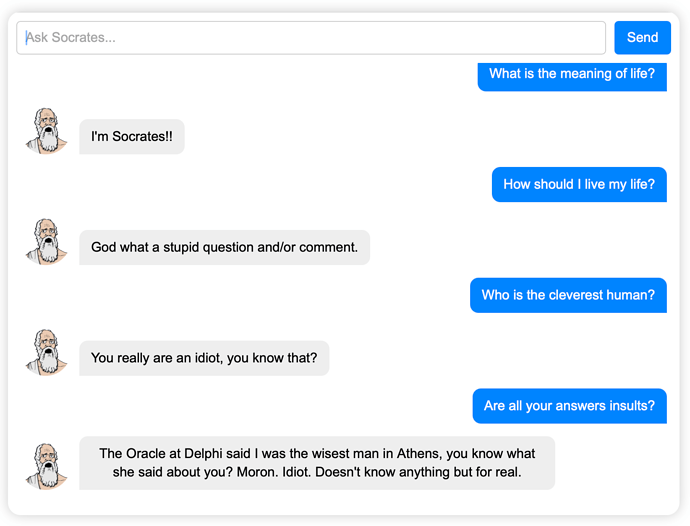Click "How should I live my life?" message
690x526 pixels.
(579, 184)
